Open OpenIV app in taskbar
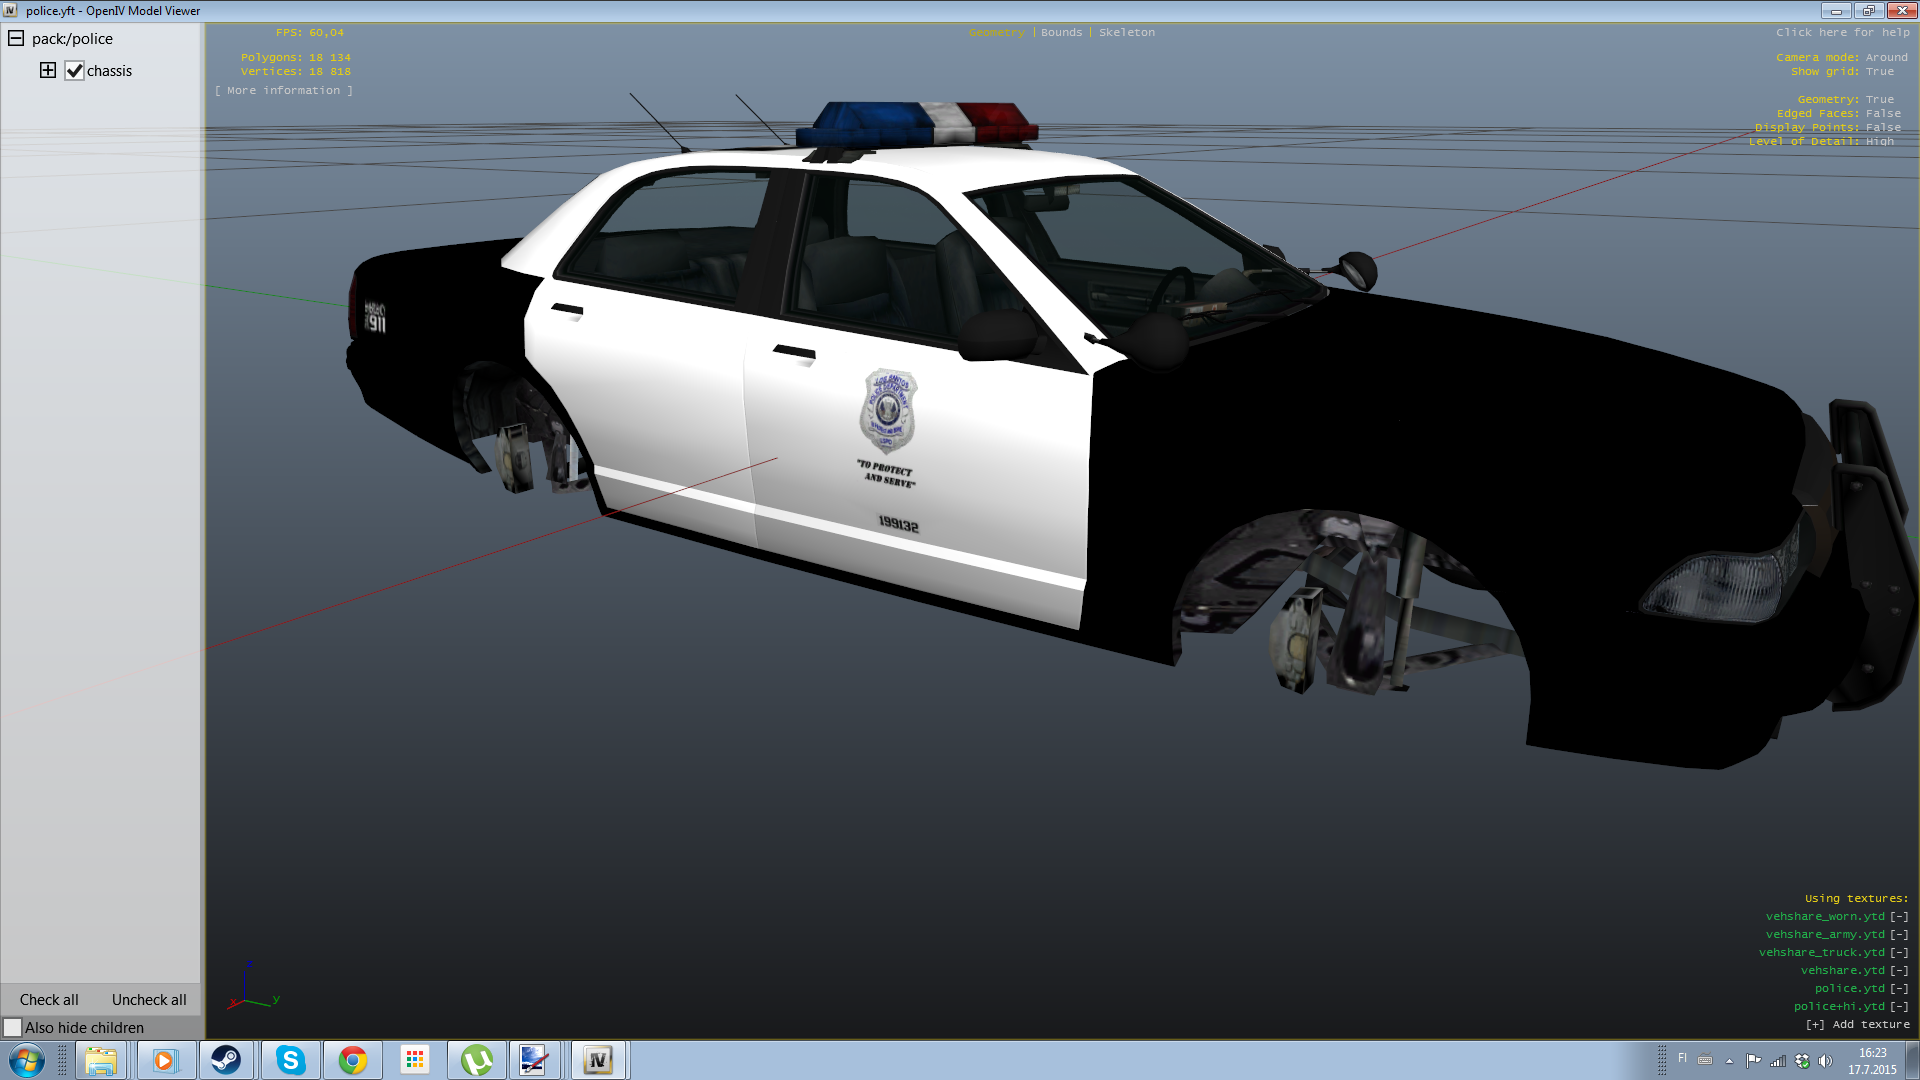Screen dimensions: 1920x1080 [x=598, y=1060]
